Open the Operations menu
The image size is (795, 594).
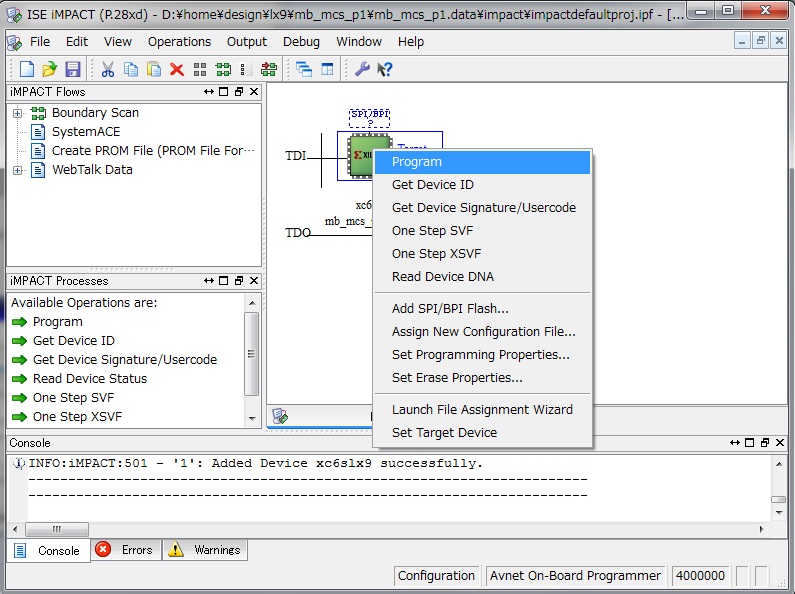(179, 42)
